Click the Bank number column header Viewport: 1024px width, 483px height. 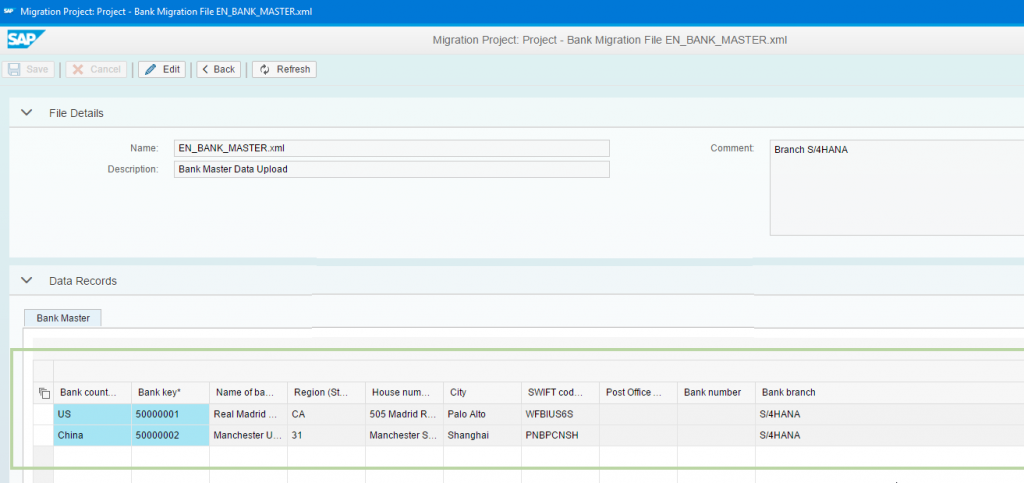(716, 392)
